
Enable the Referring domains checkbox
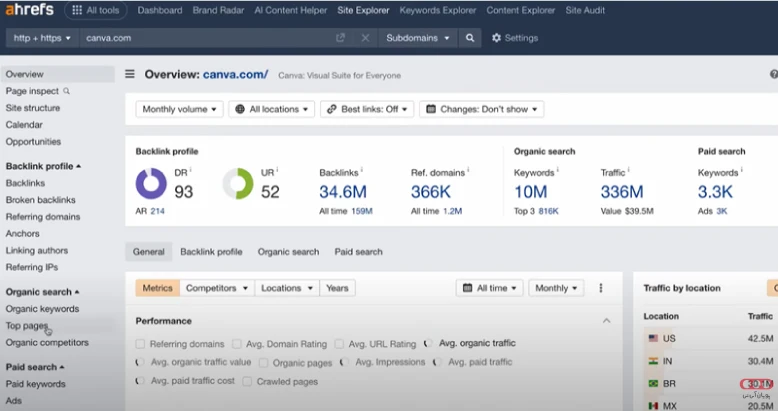coord(140,344)
